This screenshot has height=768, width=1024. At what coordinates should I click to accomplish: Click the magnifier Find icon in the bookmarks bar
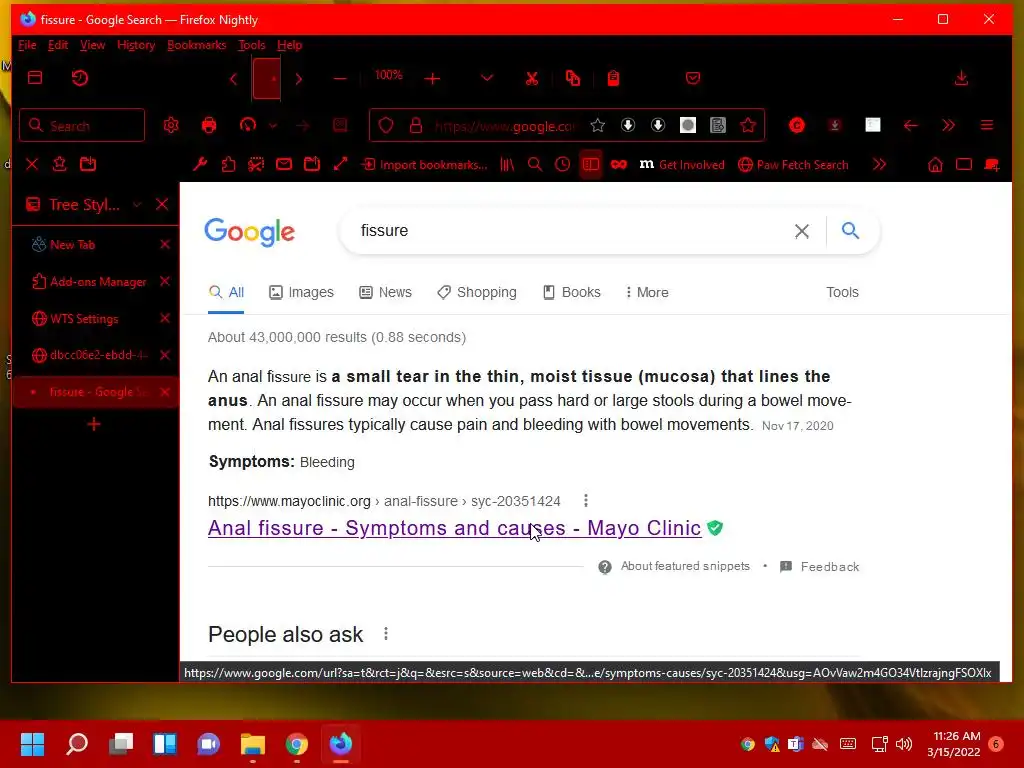click(x=535, y=165)
